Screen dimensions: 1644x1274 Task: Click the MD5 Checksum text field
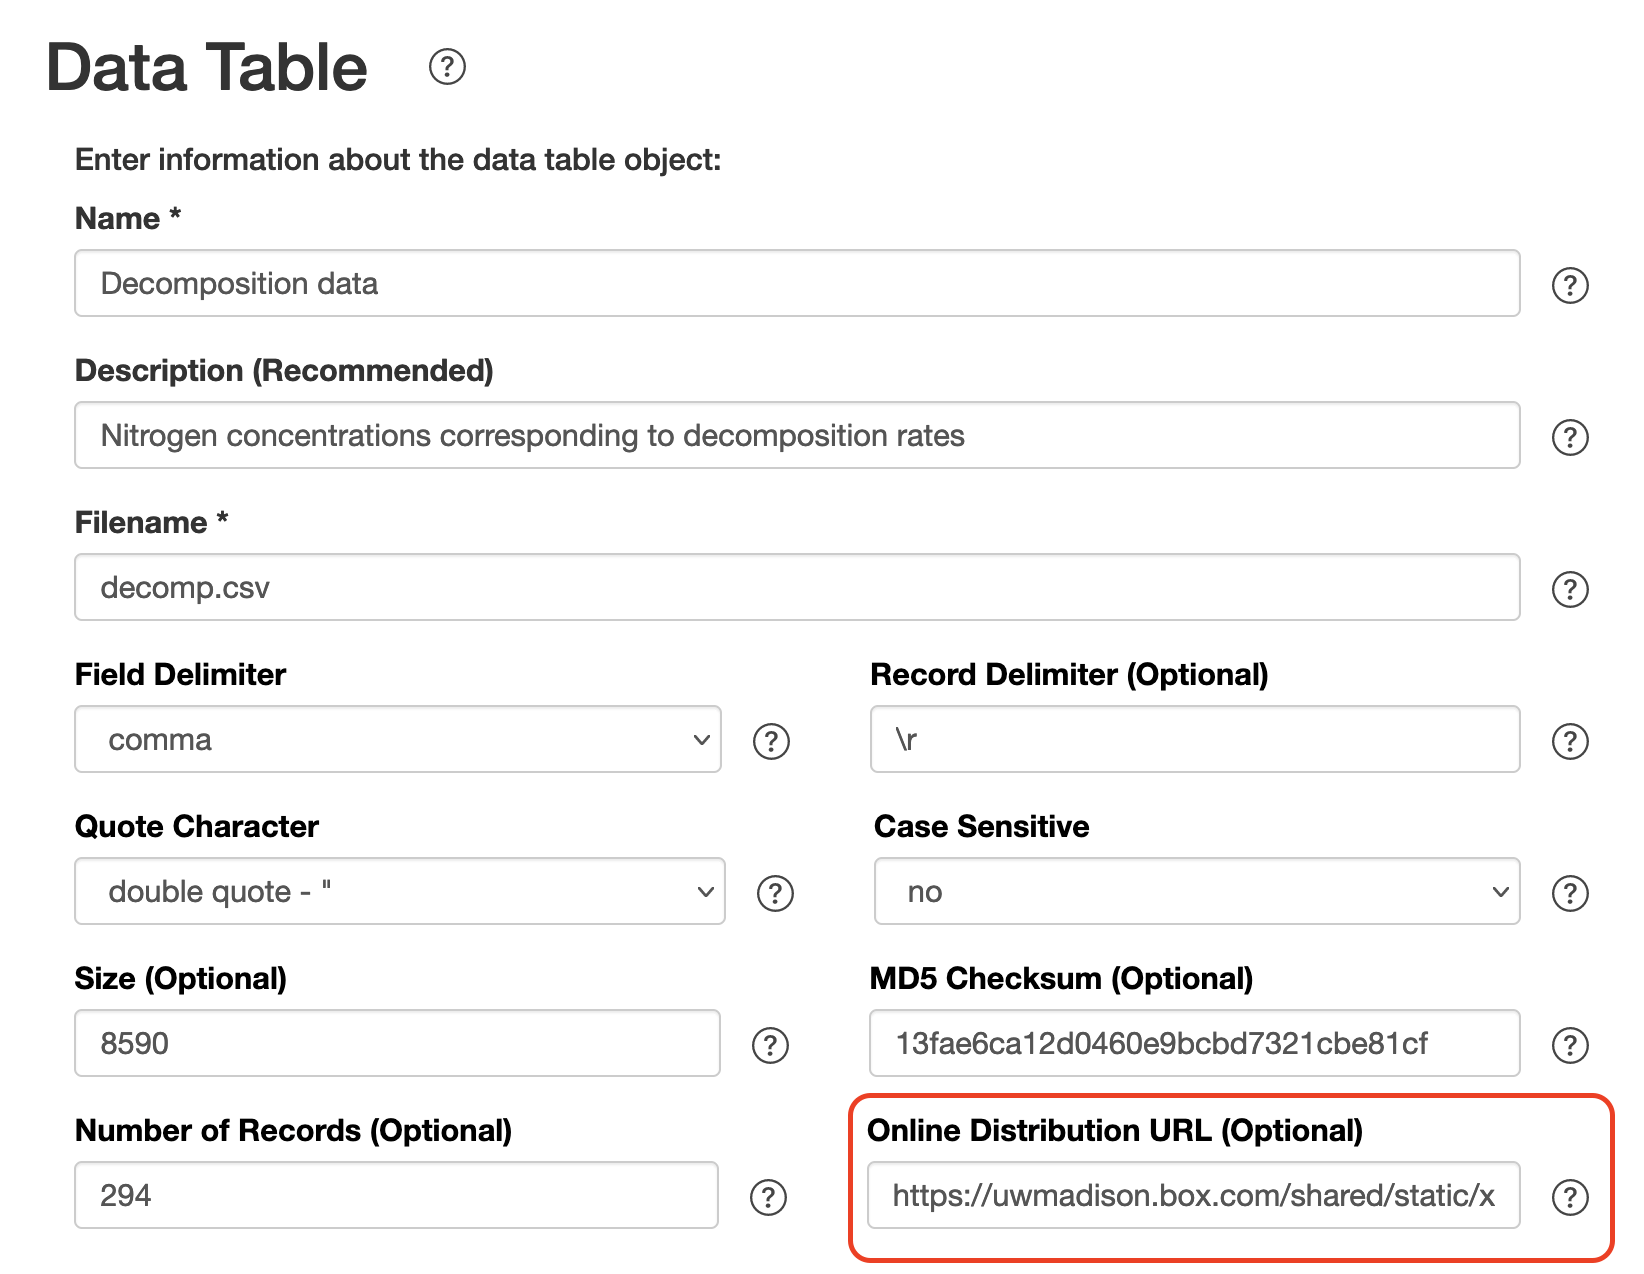point(1195,1043)
